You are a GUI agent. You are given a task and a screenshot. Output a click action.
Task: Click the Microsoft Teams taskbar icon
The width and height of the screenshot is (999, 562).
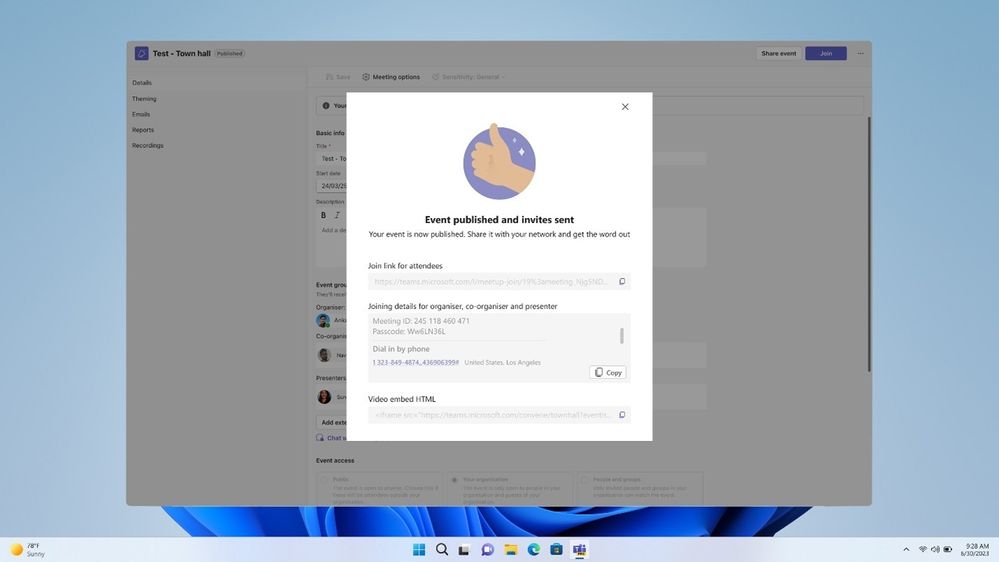[x=579, y=549]
